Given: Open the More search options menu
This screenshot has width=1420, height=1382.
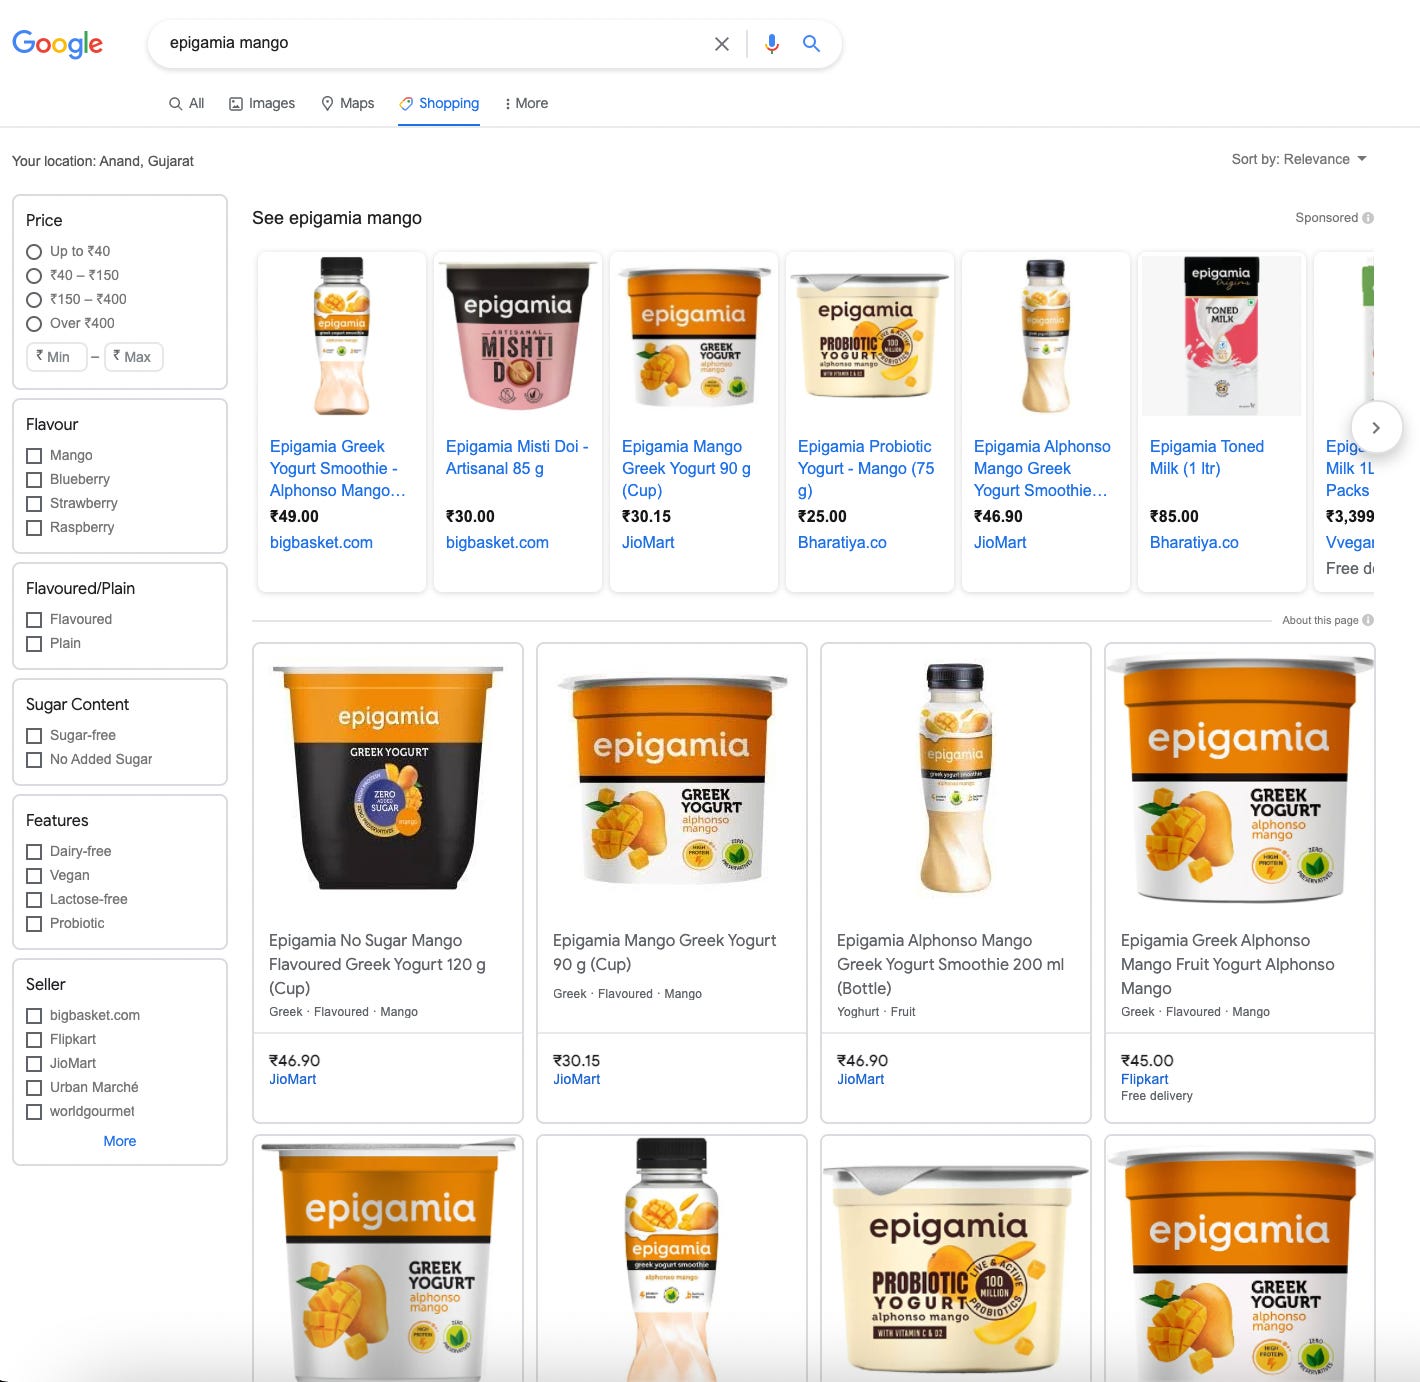Looking at the screenshot, I should (526, 103).
